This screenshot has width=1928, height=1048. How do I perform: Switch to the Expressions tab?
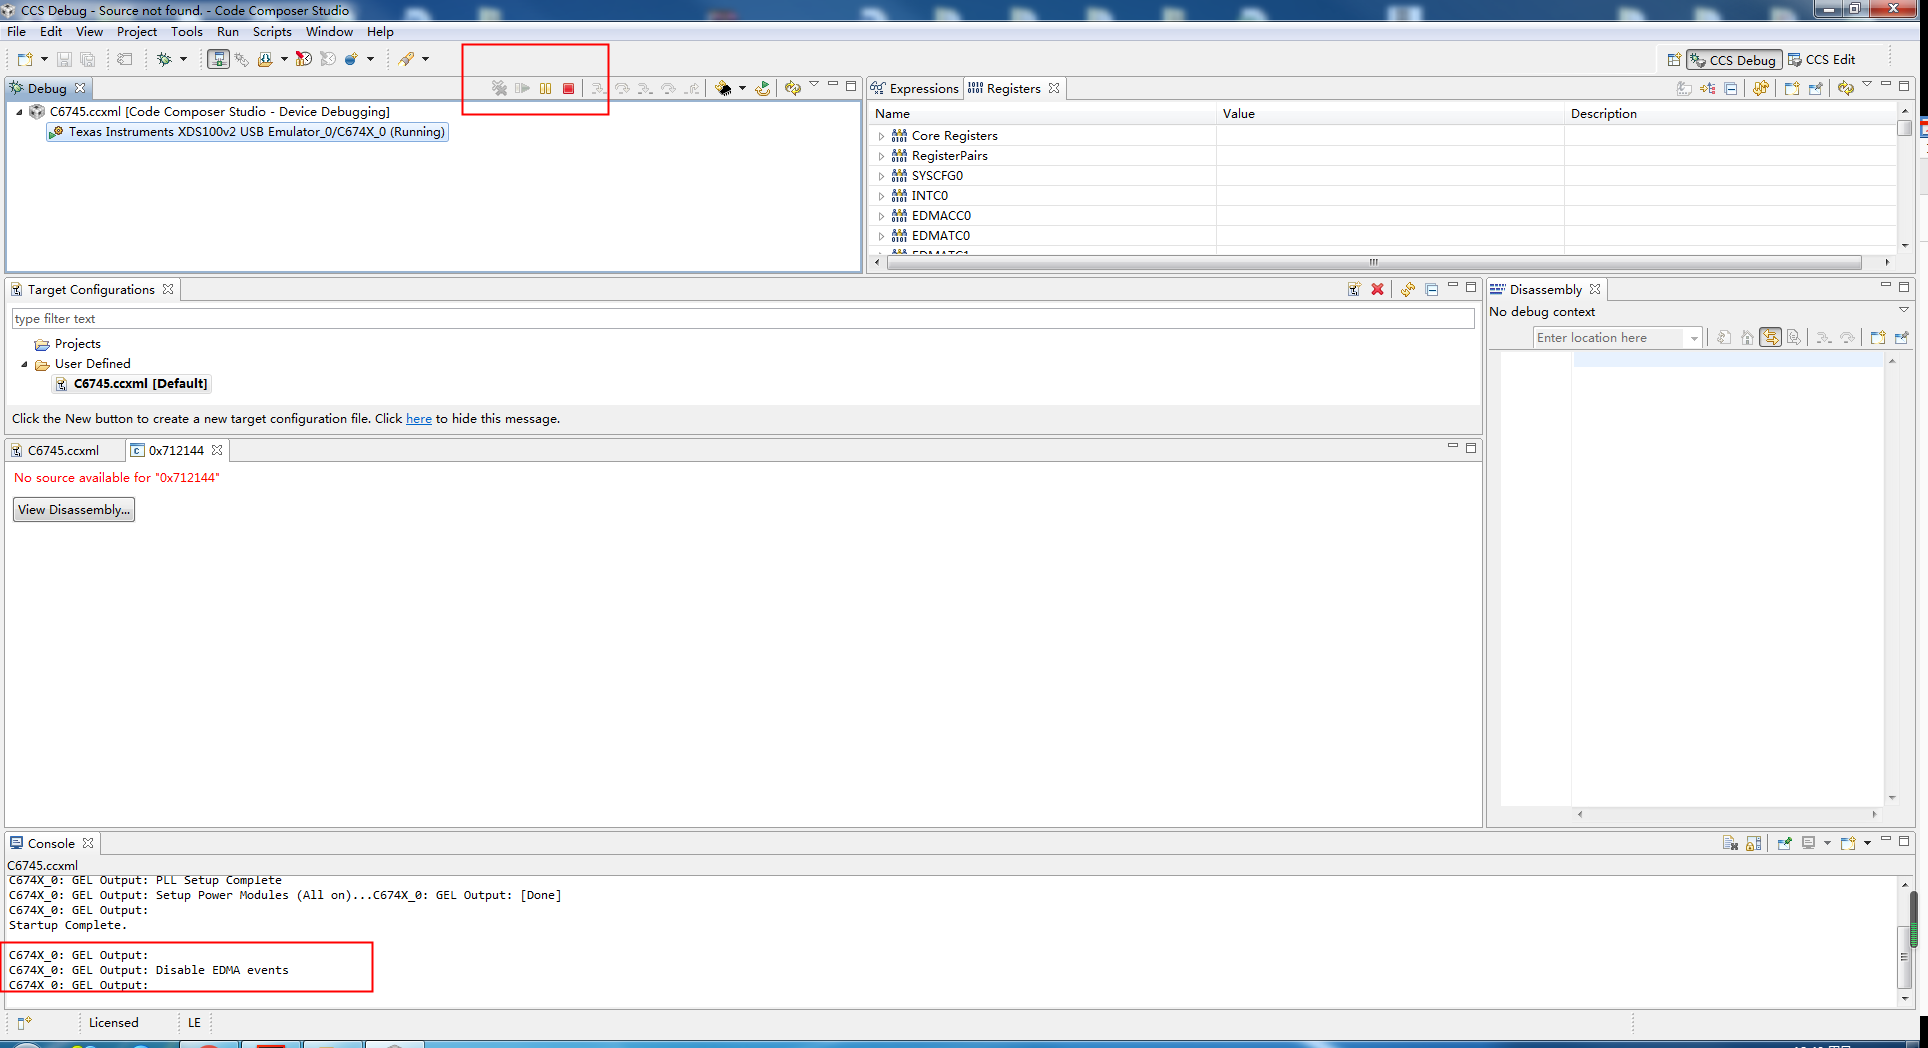click(x=915, y=88)
